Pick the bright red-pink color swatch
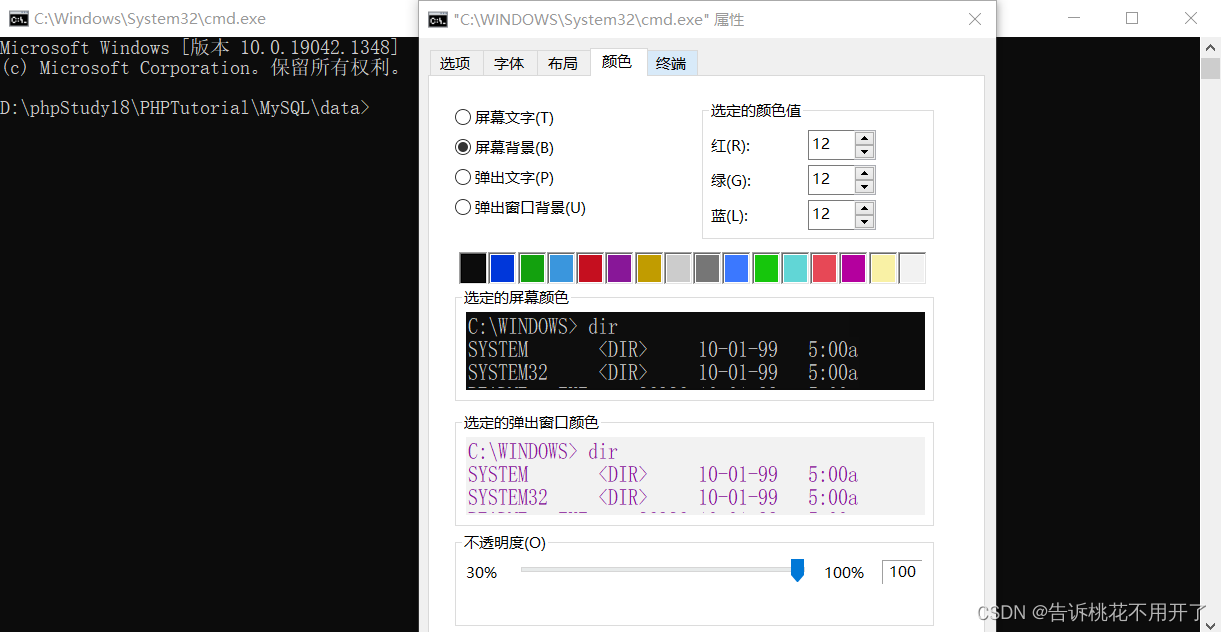Screen dimensions: 1221x632 coord(824,268)
